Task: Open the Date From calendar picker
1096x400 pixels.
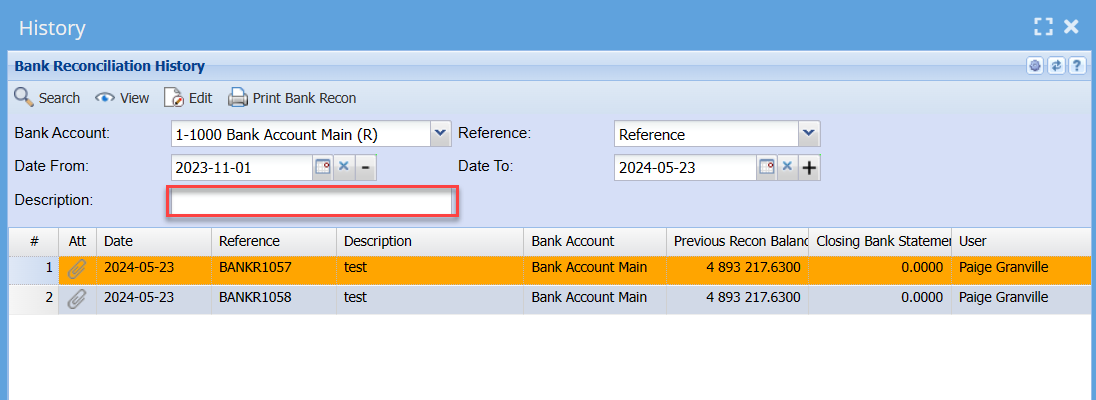Action: pos(323,167)
